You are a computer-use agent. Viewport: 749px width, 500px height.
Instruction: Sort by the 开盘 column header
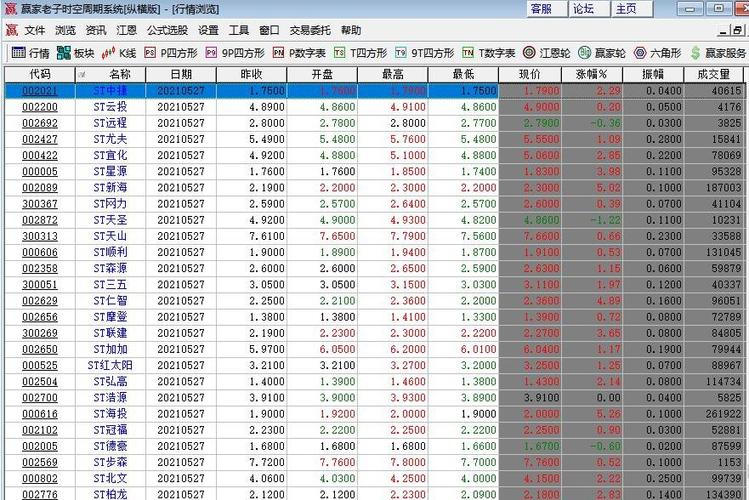322,74
